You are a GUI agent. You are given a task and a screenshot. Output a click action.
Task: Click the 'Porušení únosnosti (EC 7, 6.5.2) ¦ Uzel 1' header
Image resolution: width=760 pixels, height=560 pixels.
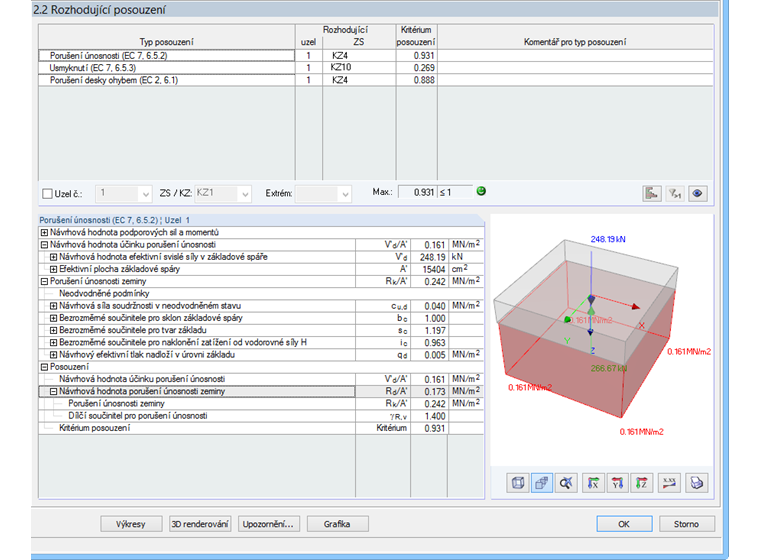point(114,220)
